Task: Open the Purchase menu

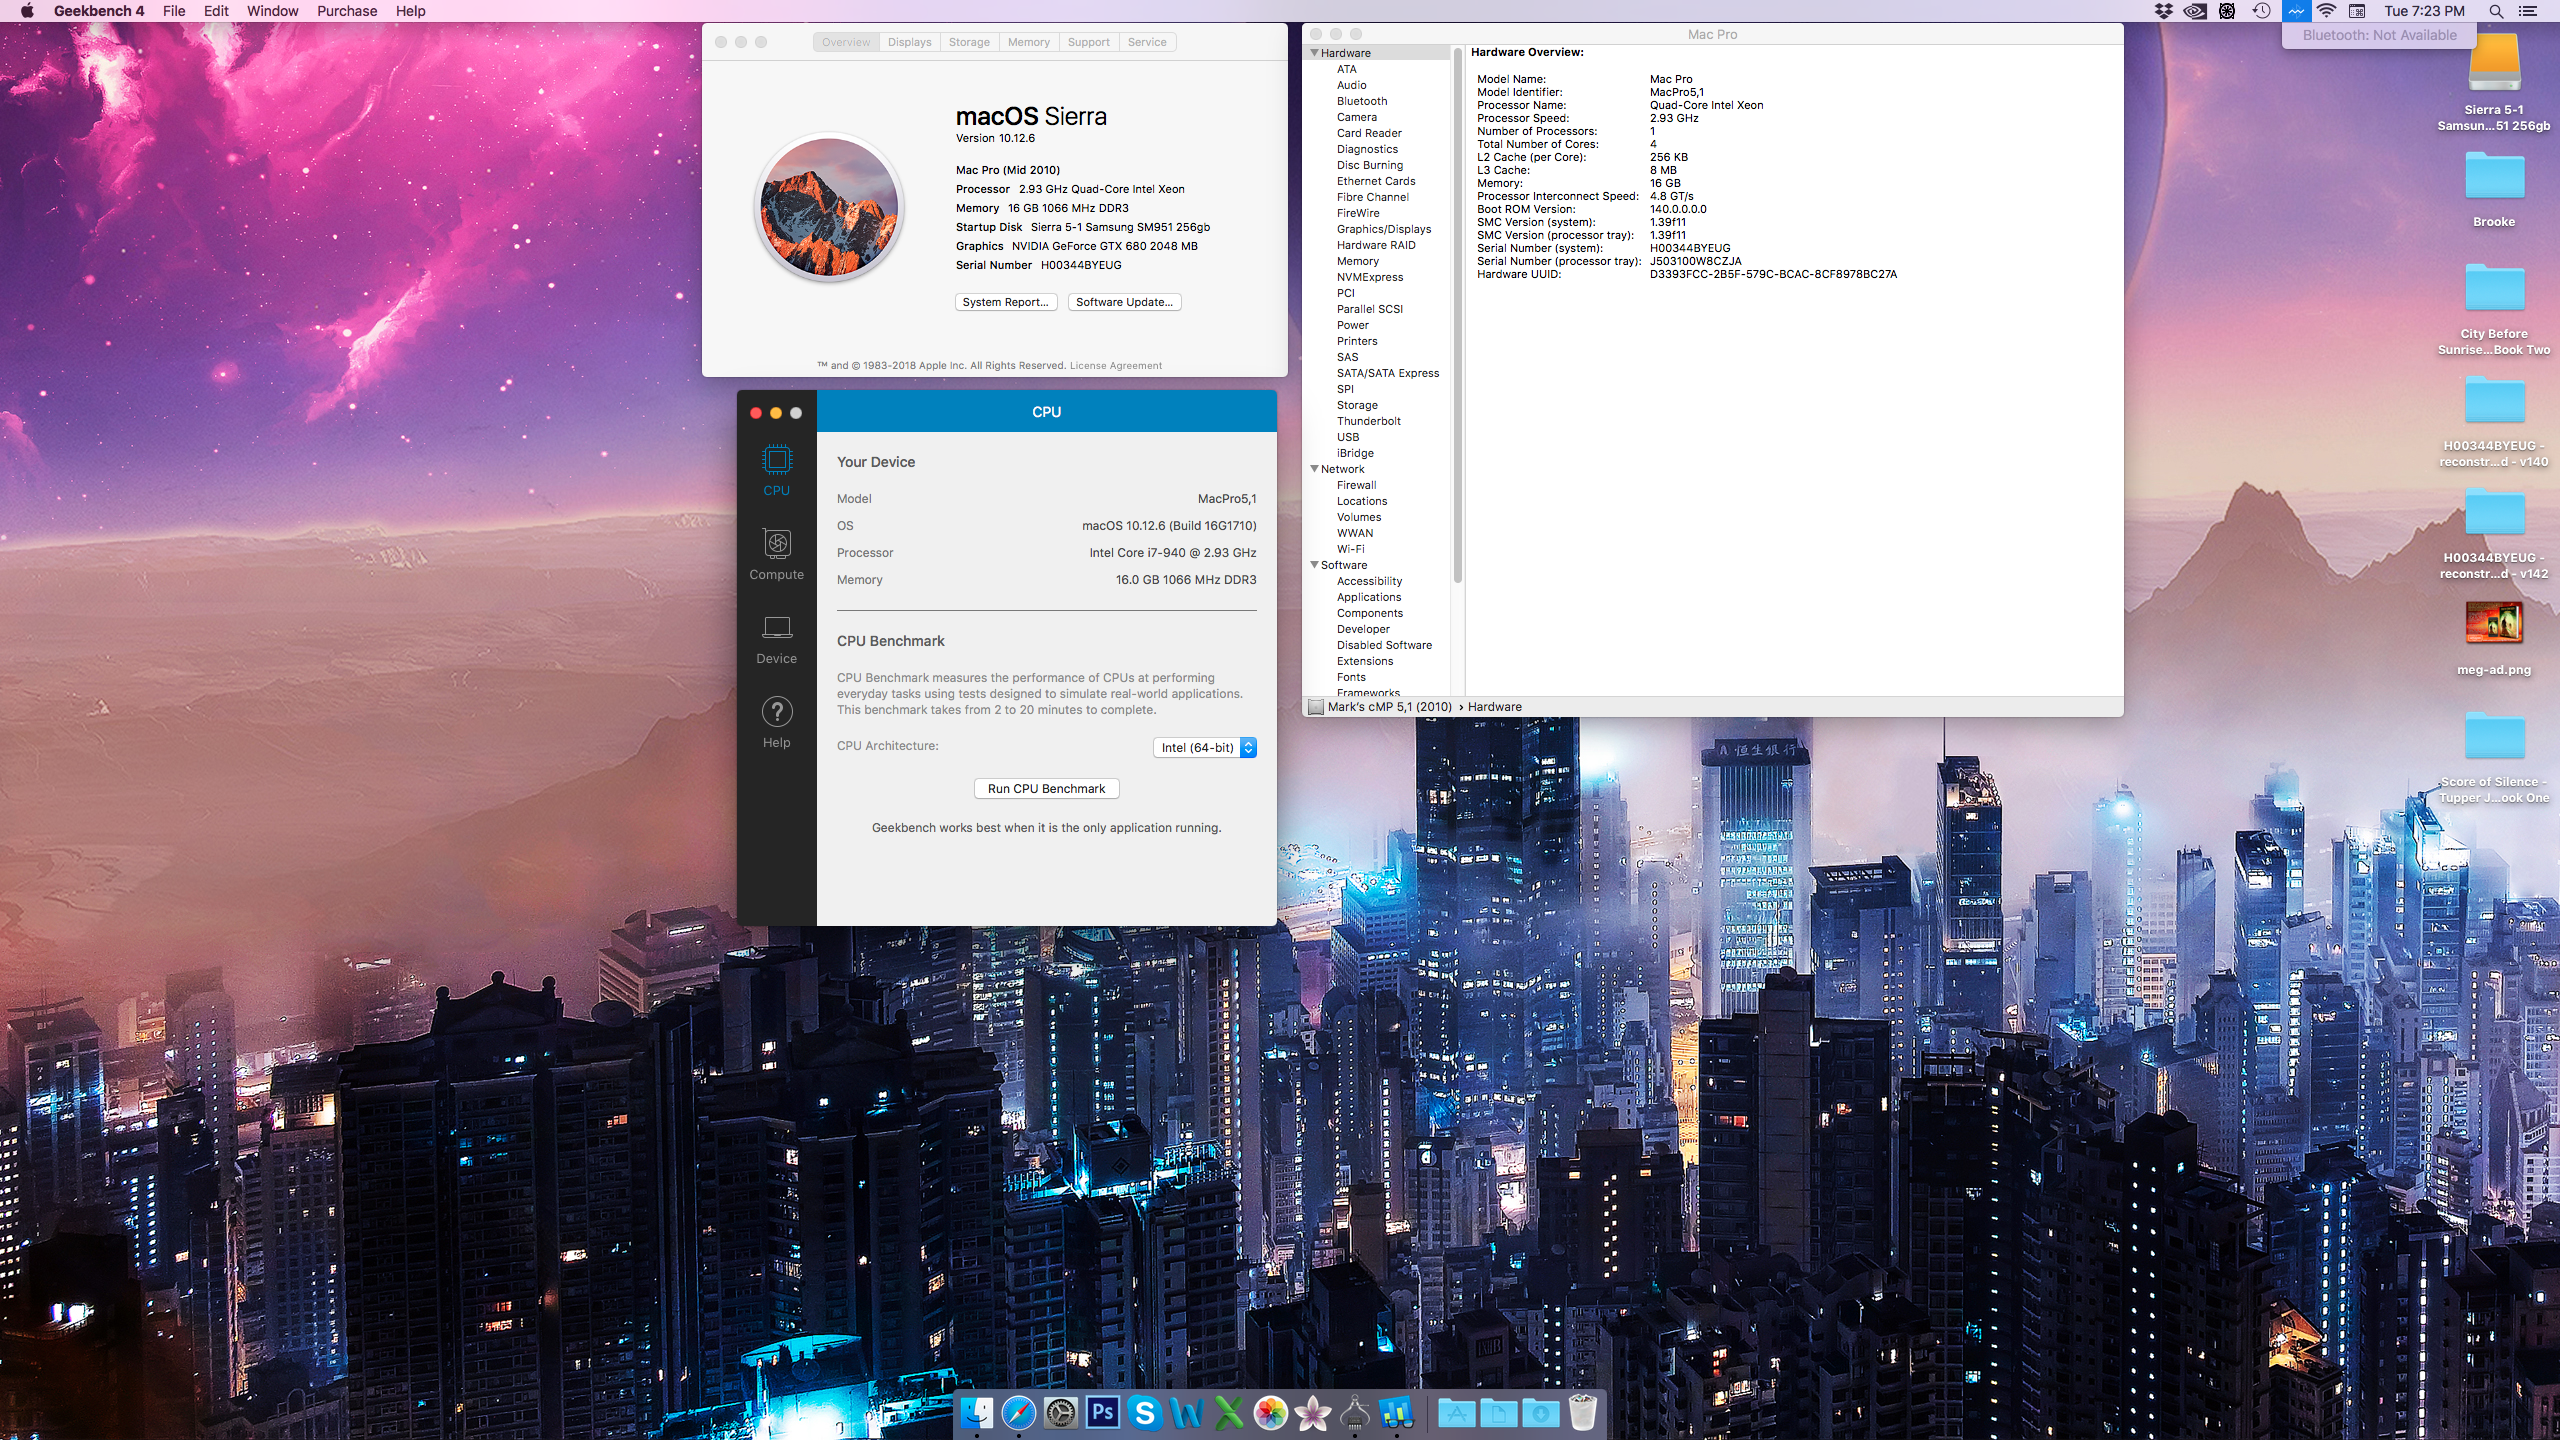Action: point(347,11)
